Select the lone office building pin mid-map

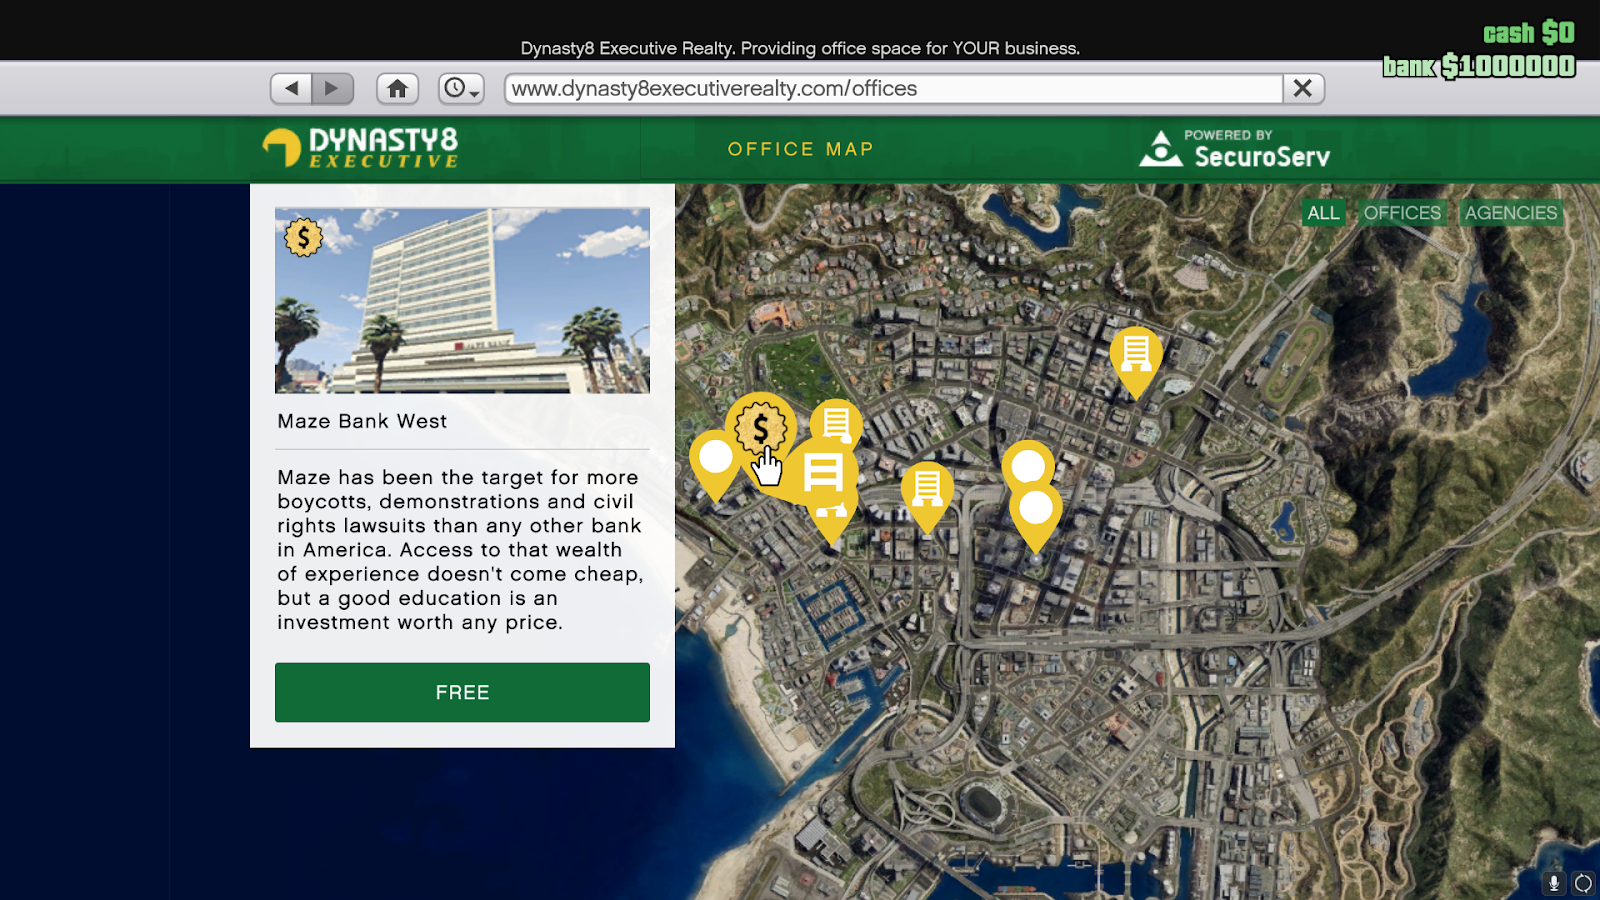click(x=927, y=489)
